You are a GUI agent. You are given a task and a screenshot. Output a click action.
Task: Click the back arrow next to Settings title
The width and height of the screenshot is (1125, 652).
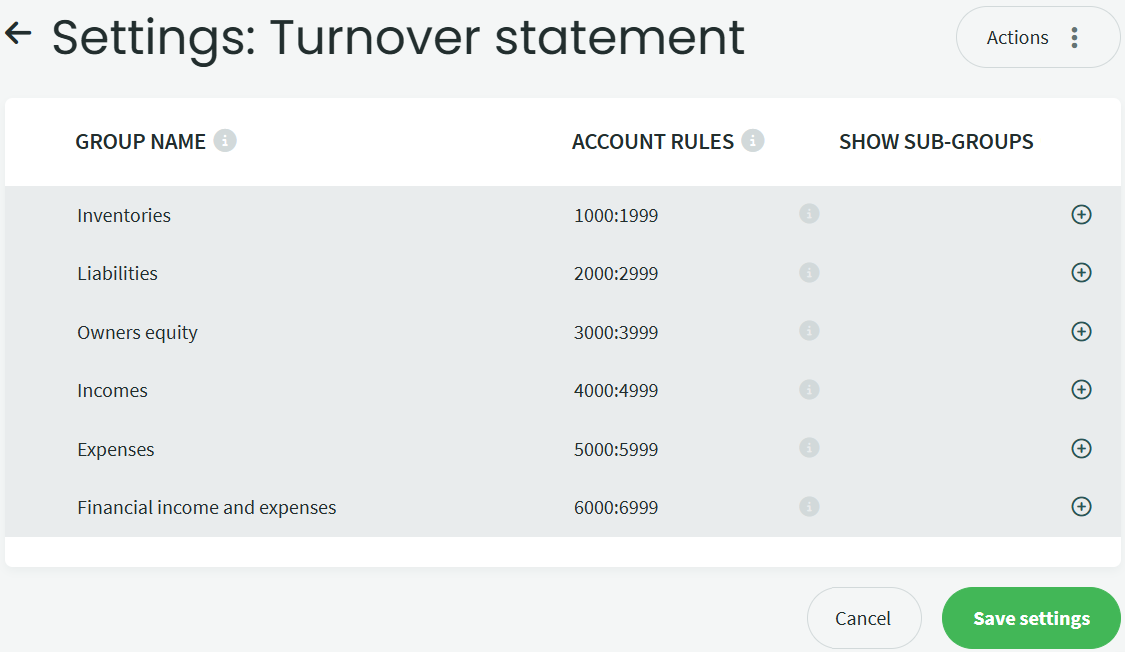click(18, 34)
